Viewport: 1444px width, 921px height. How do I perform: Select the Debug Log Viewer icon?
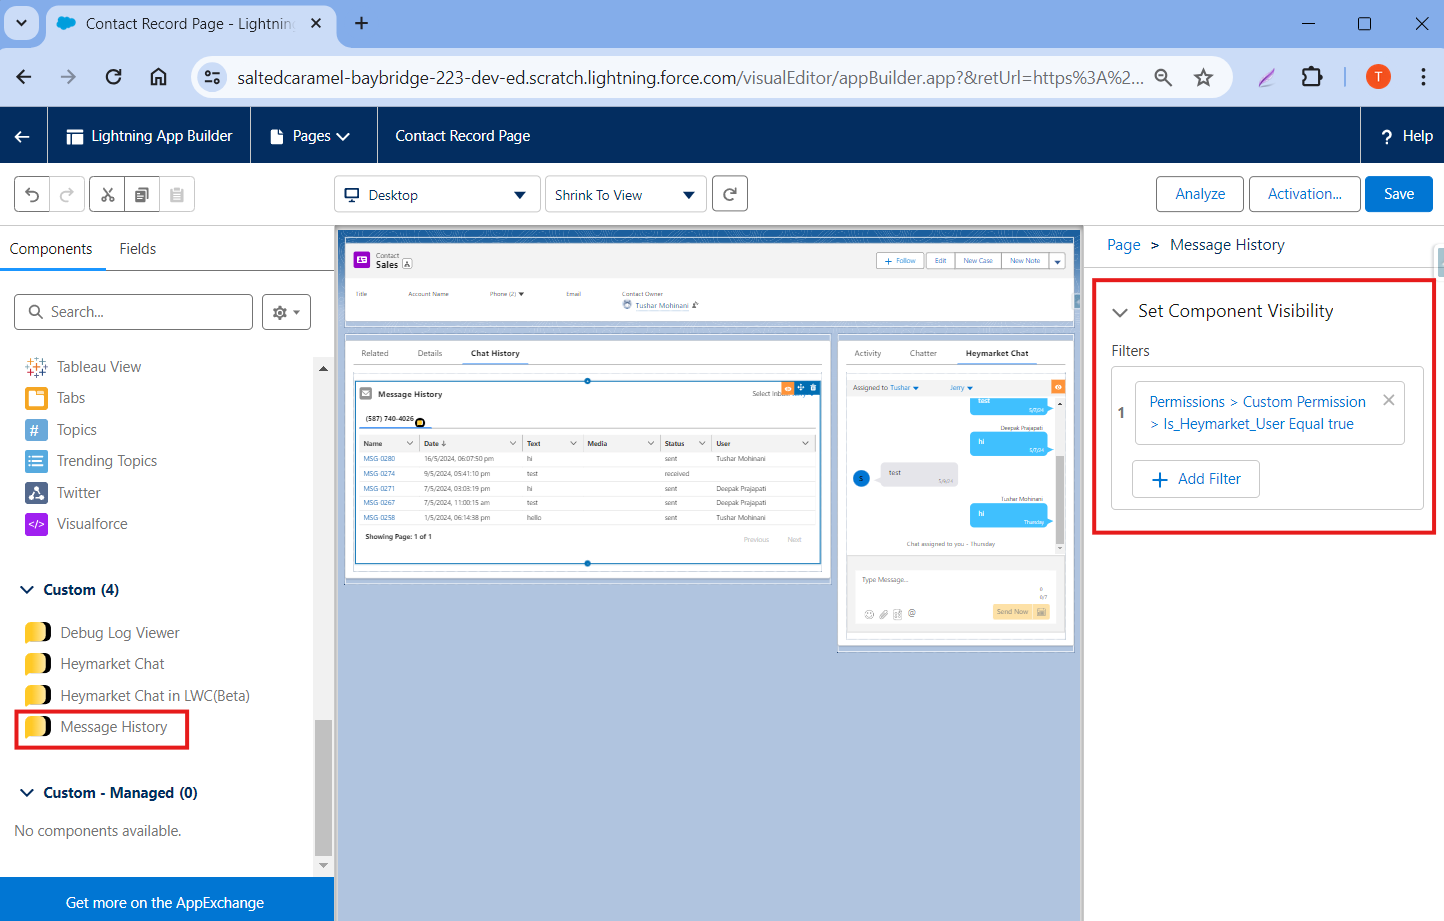pos(38,632)
